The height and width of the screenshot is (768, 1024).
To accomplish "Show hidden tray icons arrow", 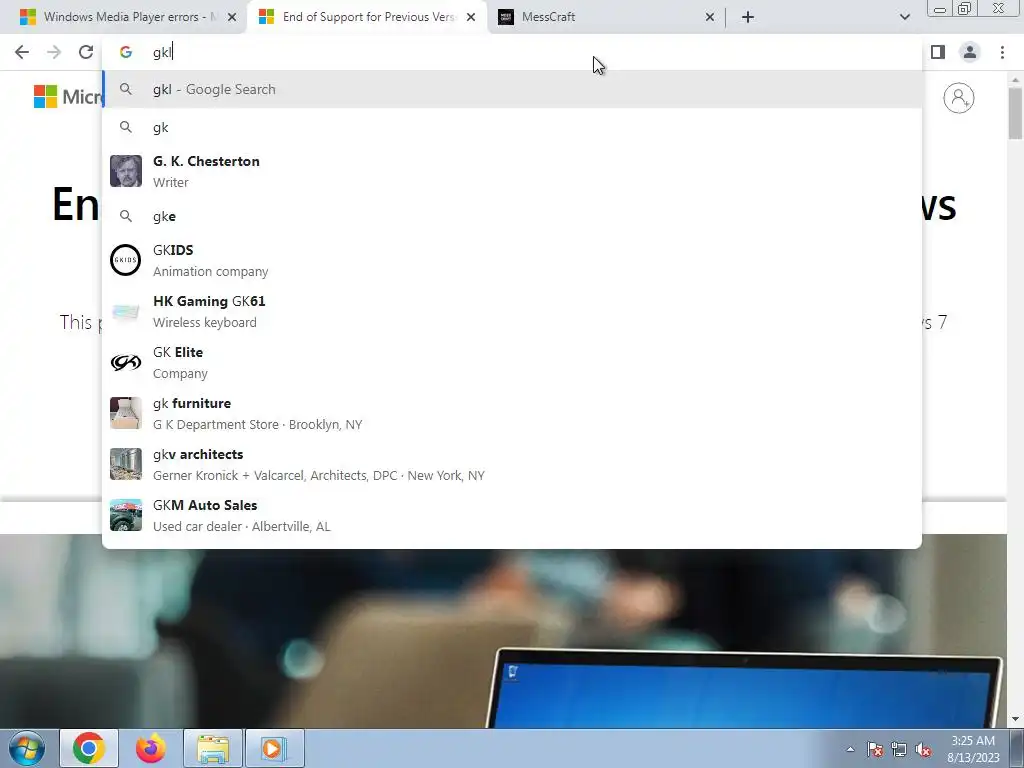I will 850,749.
